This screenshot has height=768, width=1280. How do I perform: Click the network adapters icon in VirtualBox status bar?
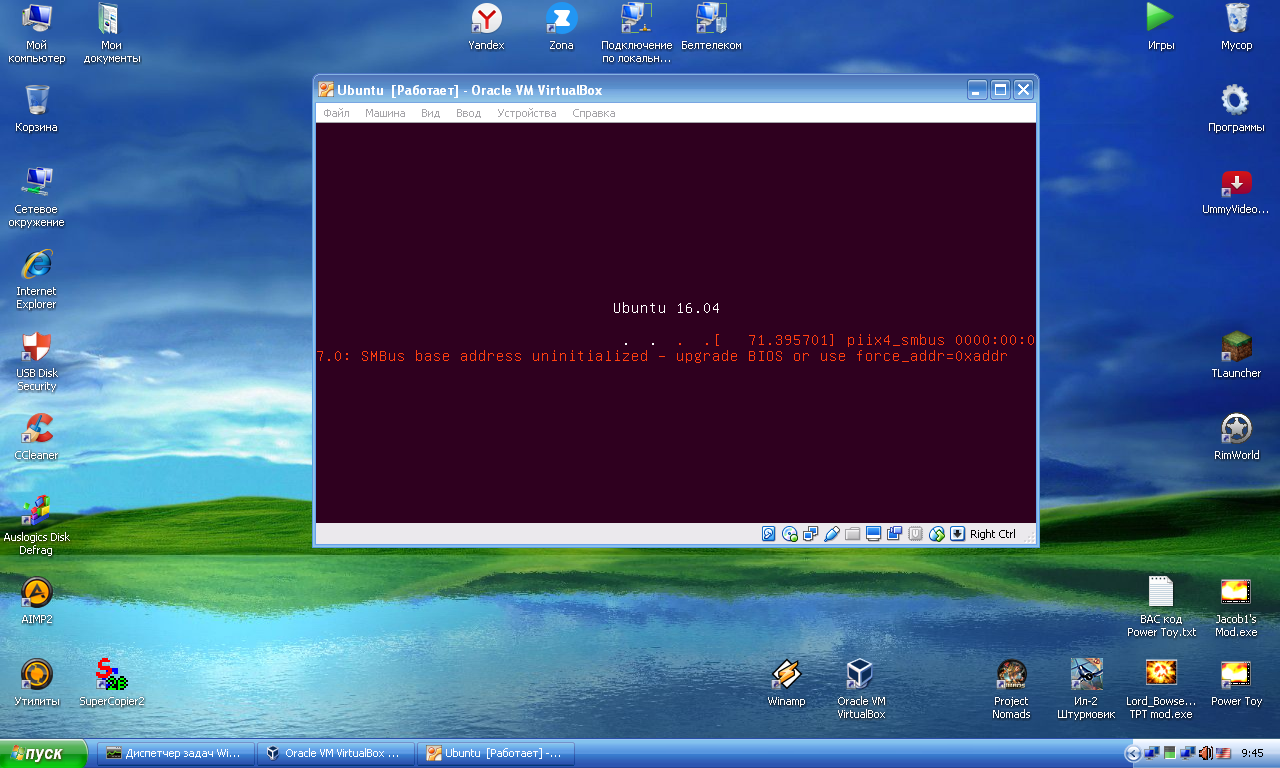click(811, 534)
